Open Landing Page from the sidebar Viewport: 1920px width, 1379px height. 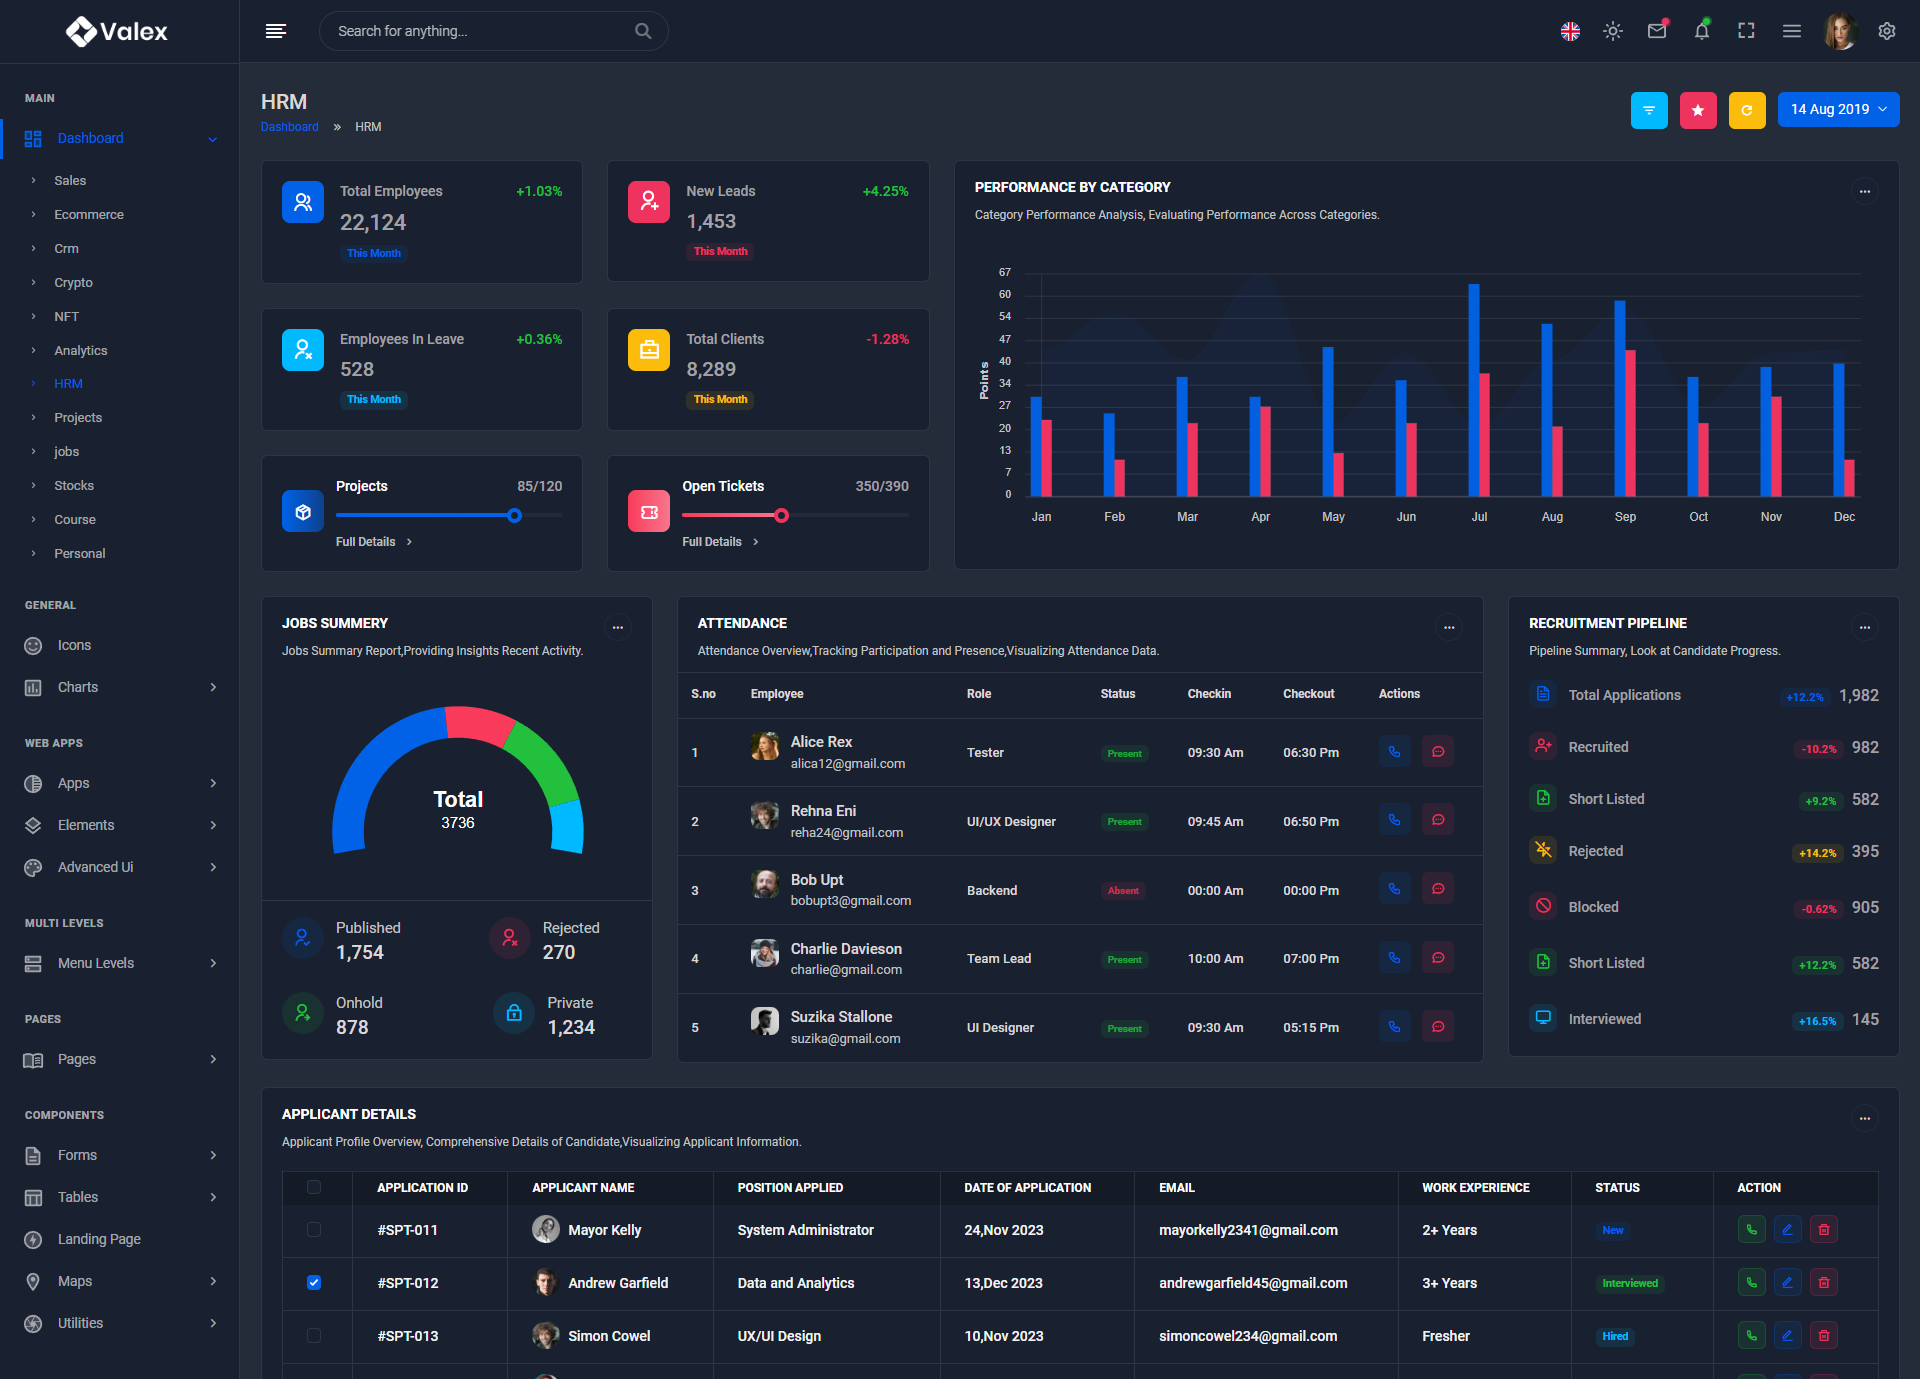pyautogui.click(x=99, y=1239)
